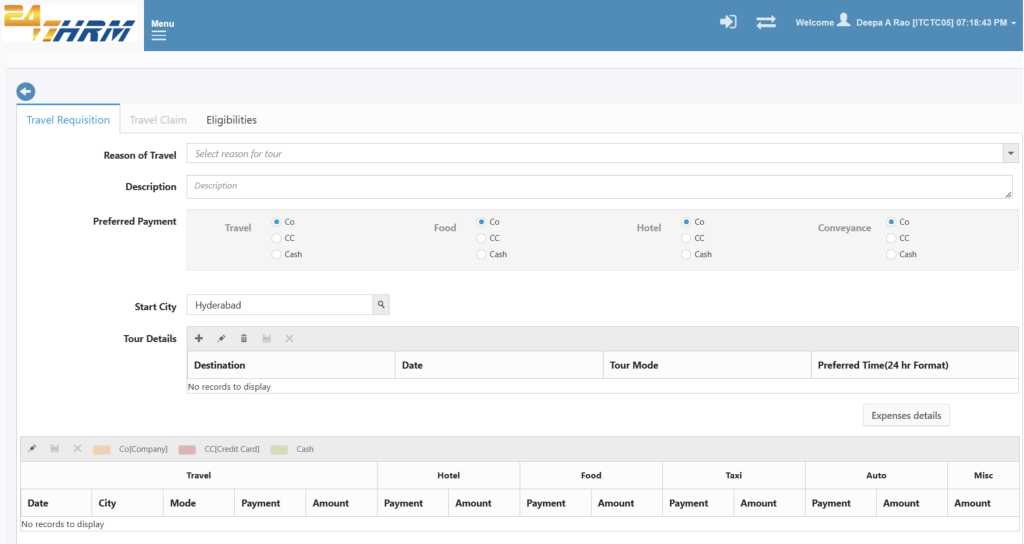Select Co radio for Conveyance payment
This screenshot has height=544, width=1024.
click(x=891, y=222)
